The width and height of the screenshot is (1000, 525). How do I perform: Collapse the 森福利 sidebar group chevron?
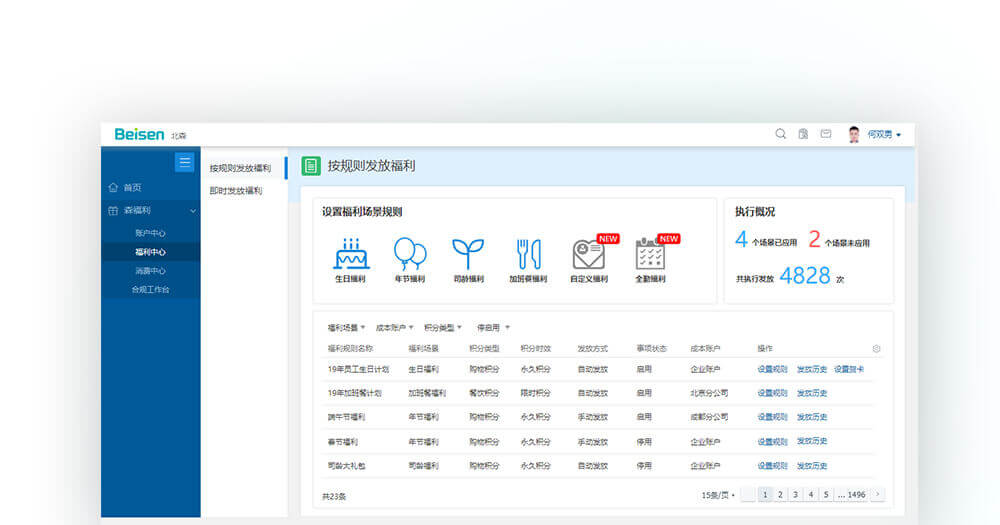pyautogui.click(x=193, y=211)
